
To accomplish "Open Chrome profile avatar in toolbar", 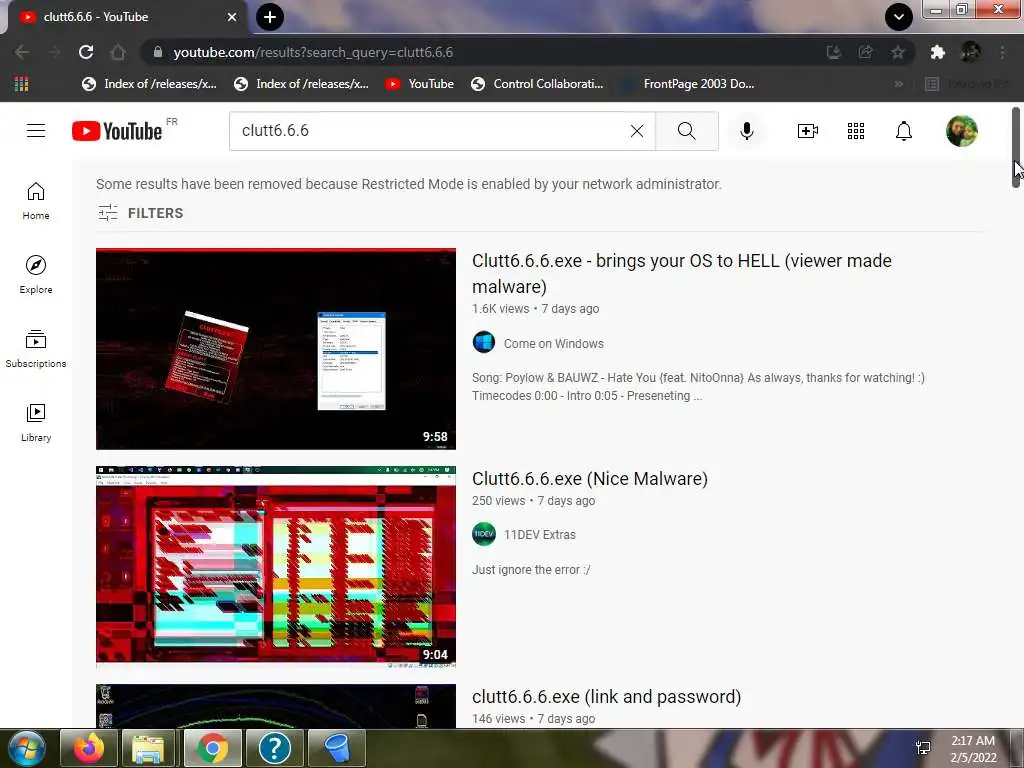I will (970, 52).
